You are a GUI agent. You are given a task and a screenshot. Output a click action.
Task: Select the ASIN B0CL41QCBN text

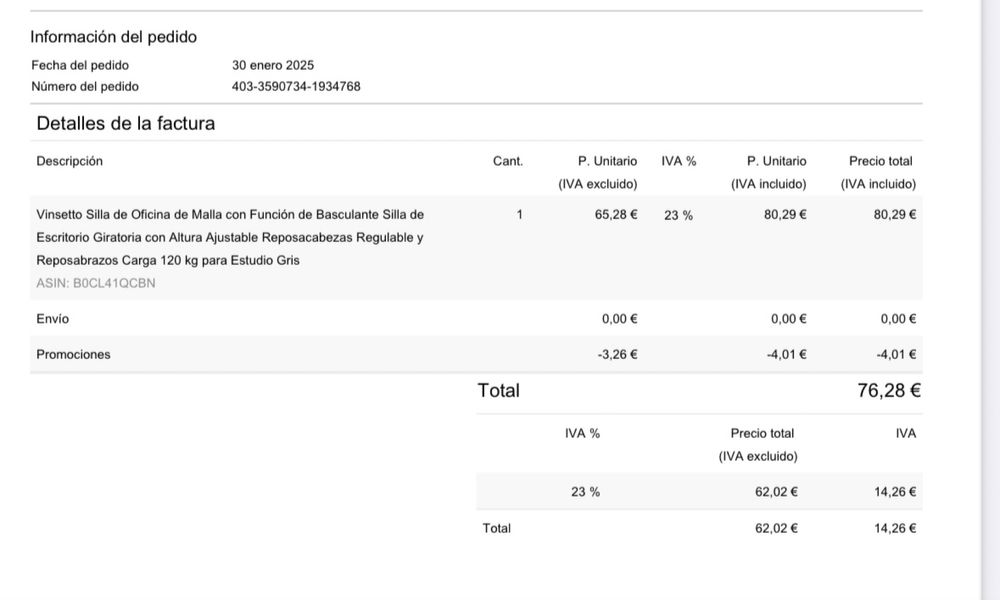click(96, 283)
